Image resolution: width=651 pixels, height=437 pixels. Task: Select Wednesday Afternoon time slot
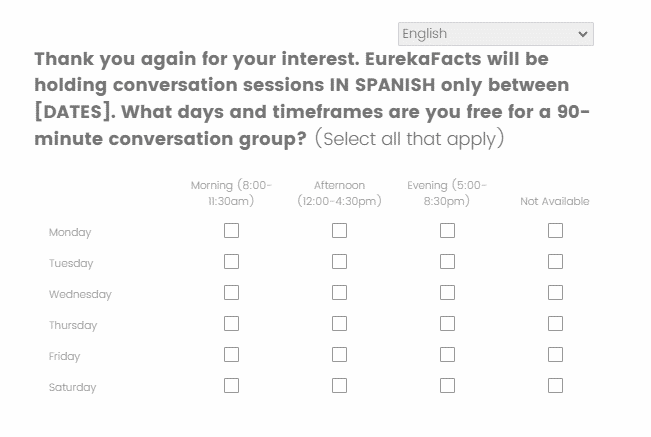coord(339,293)
